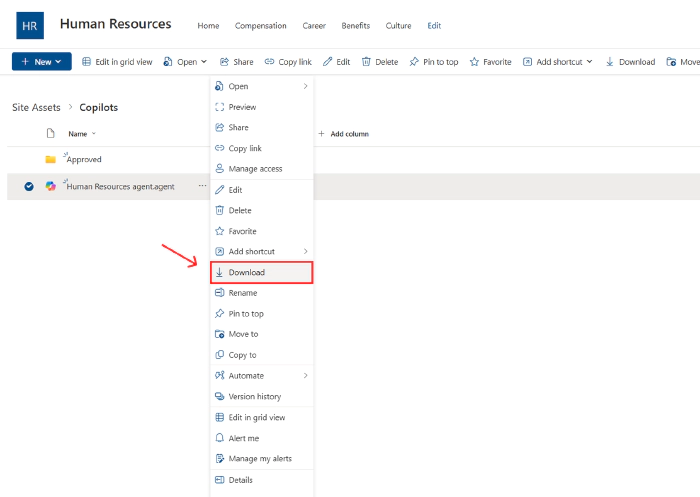Open the Career navigation tab
This screenshot has height=497, width=700.
pos(314,26)
